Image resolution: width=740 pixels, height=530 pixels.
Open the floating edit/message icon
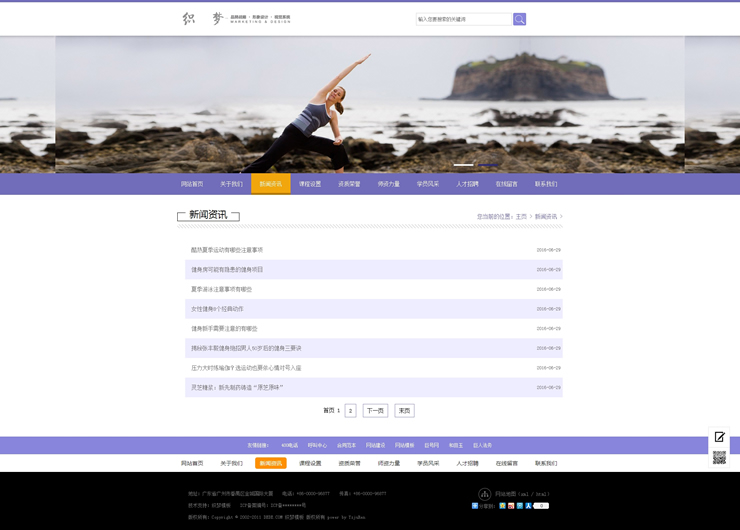pyautogui.click(x=719, y=437)
